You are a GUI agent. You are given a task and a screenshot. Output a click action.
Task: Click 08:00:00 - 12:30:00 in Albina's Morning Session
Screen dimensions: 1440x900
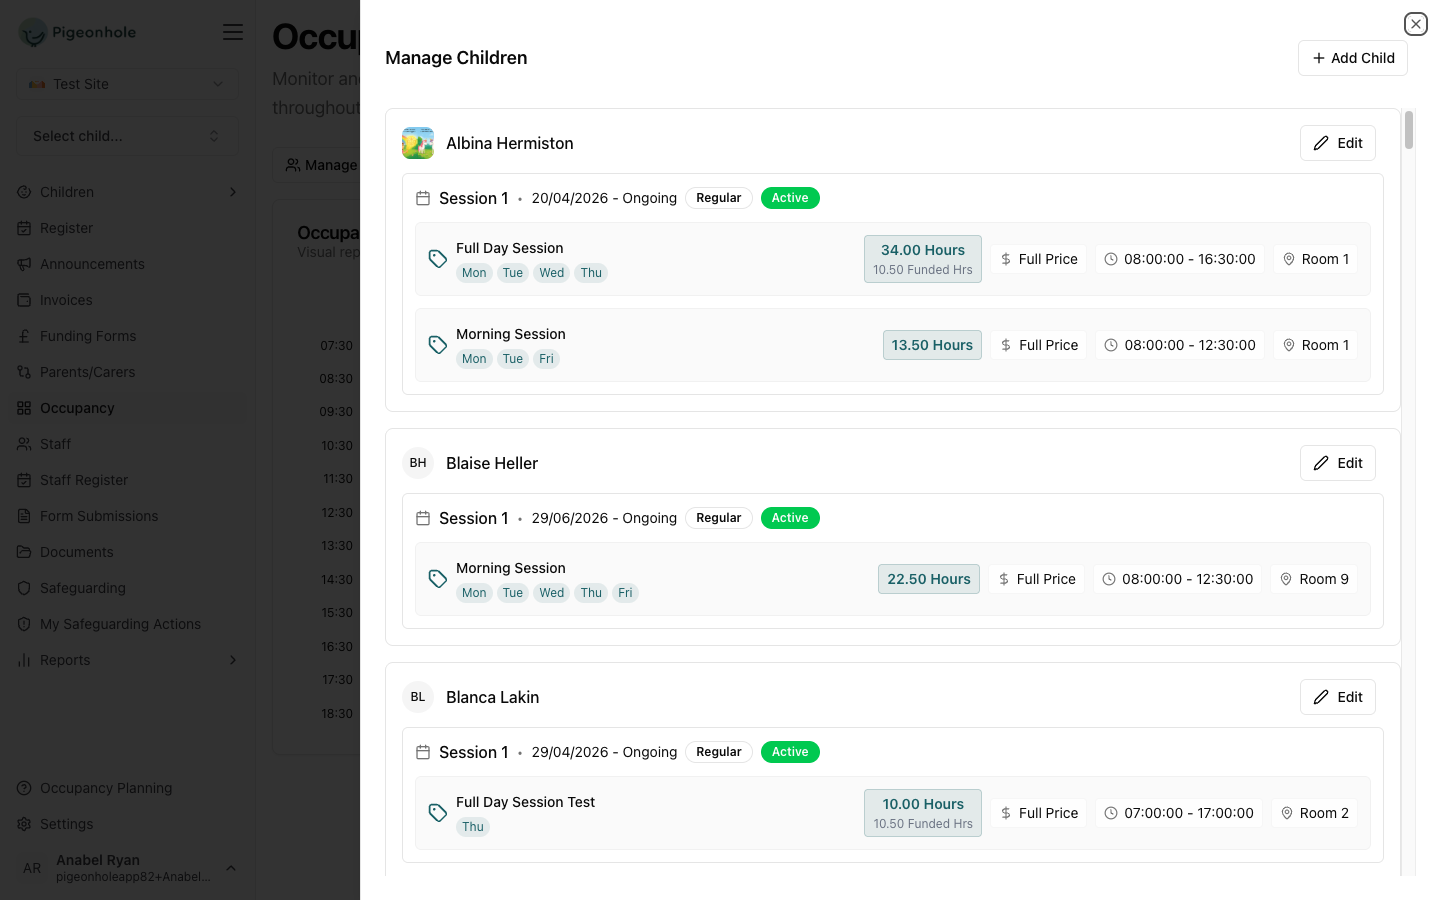1180,345
